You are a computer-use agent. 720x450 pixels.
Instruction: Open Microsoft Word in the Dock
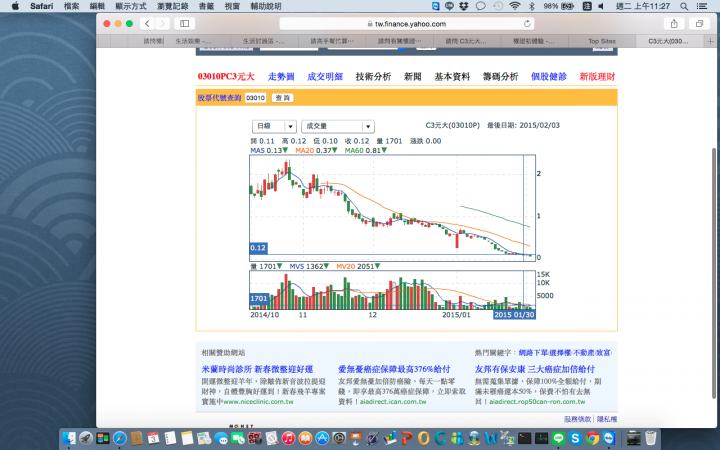(x=491, y=438)
